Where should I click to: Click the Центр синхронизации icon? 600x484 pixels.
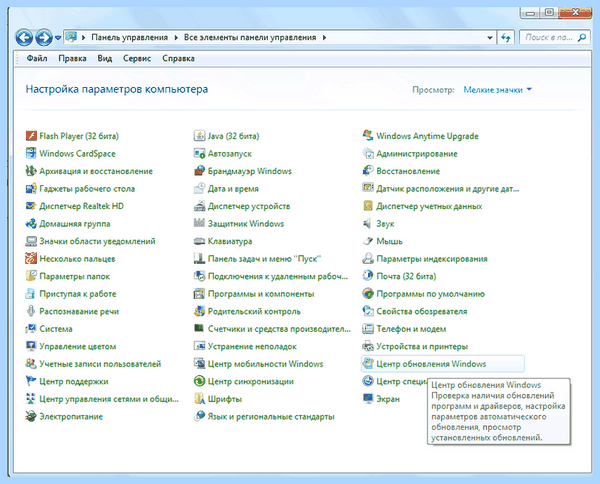click(x=199, y=381)
